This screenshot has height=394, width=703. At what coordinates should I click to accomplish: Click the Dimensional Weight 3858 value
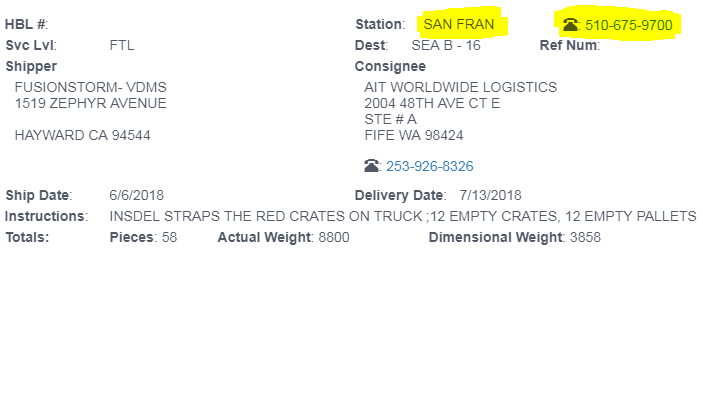click(x=585, y=237)
